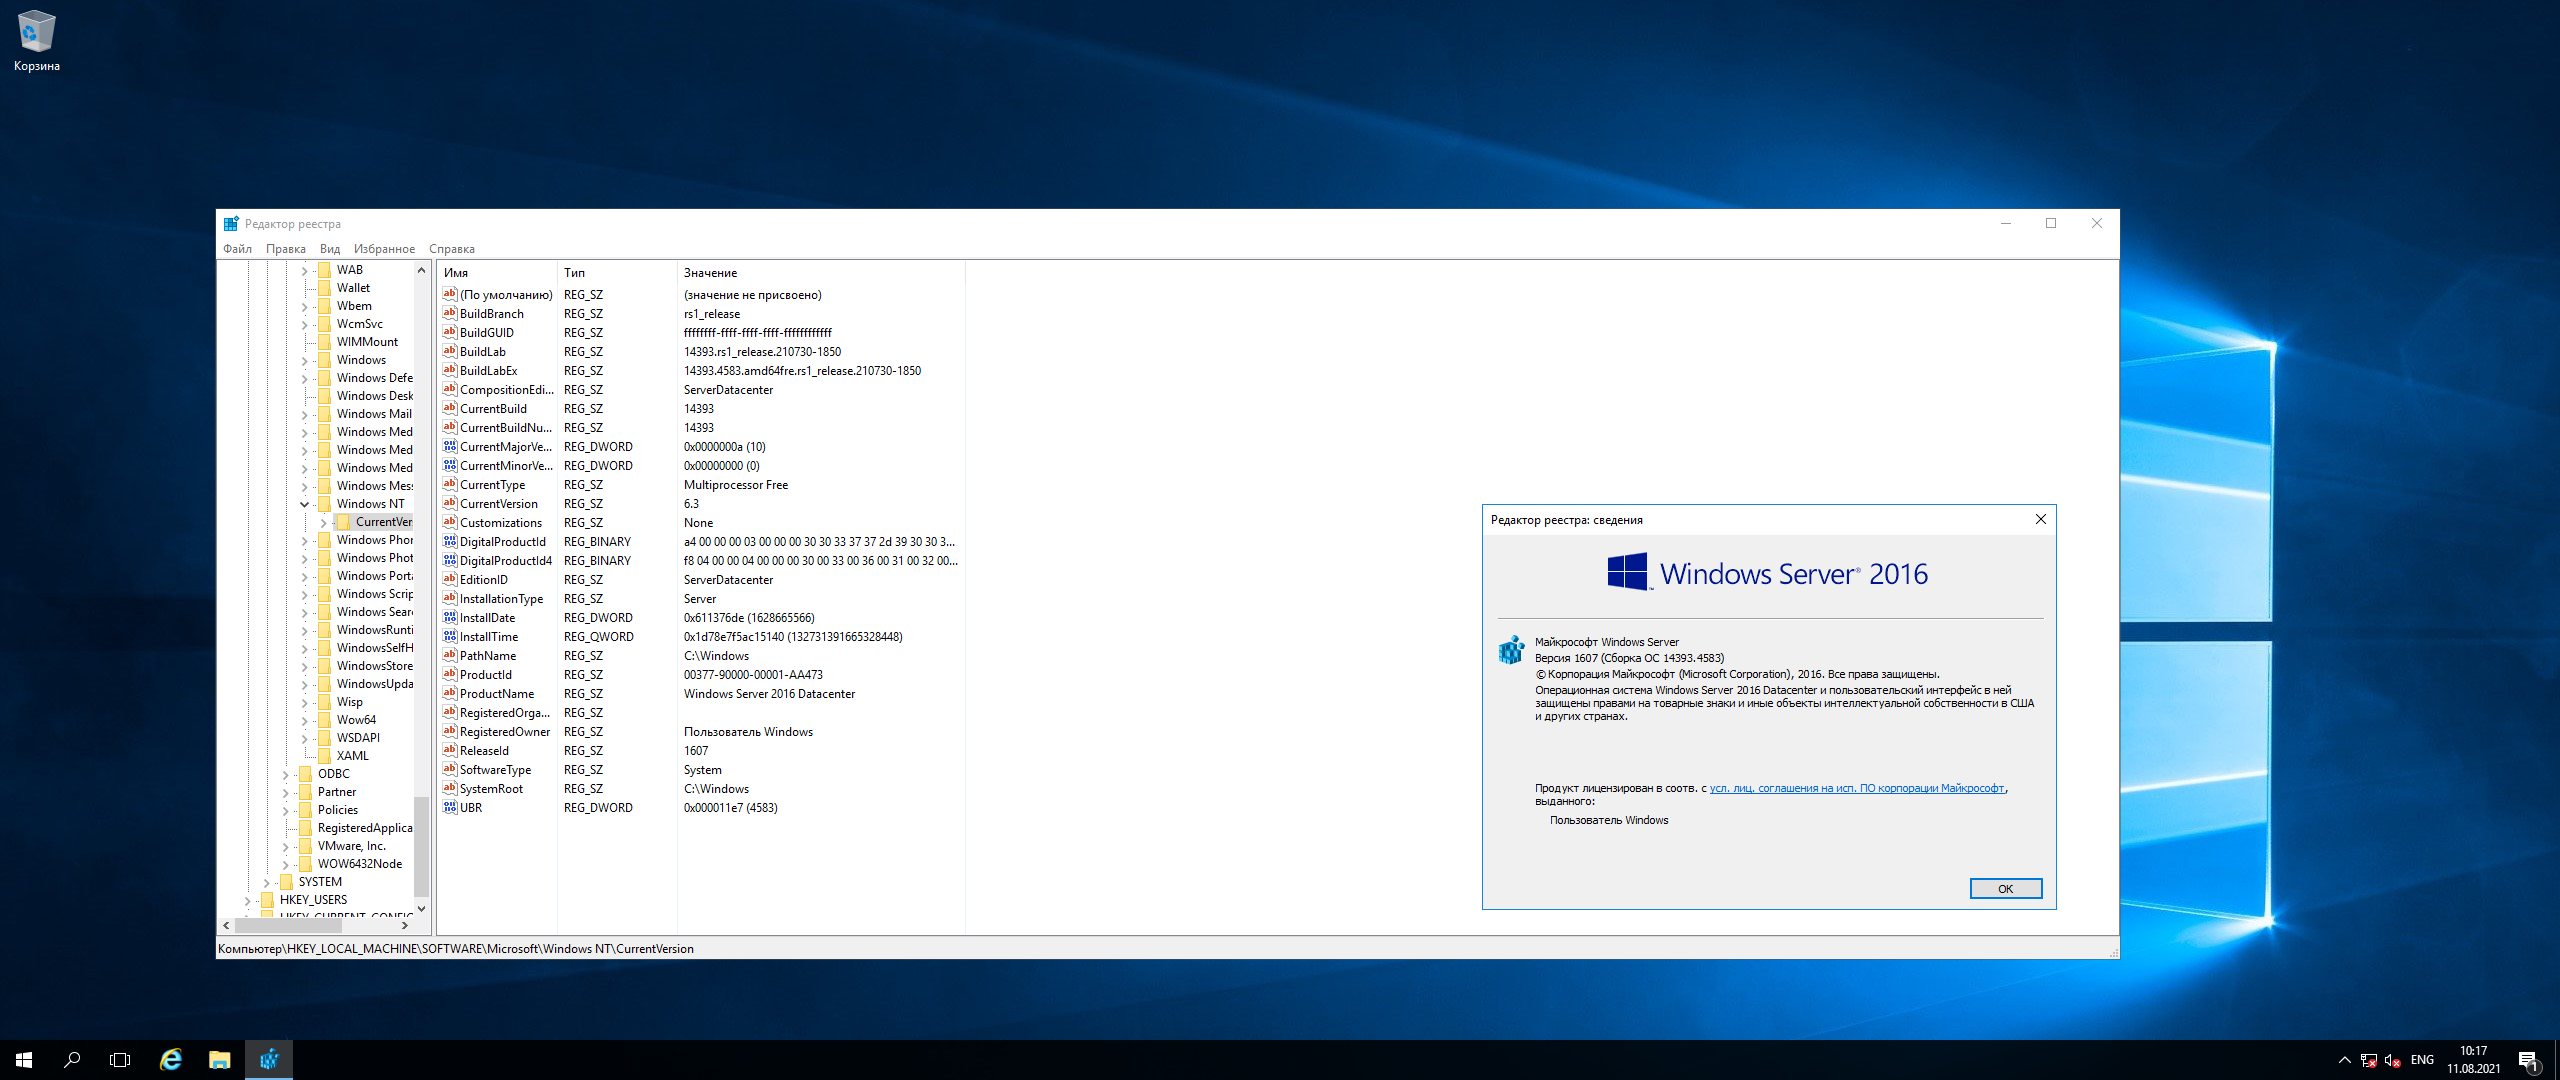
Task: Expand the ODBC key
Action: tap(285, 774)
